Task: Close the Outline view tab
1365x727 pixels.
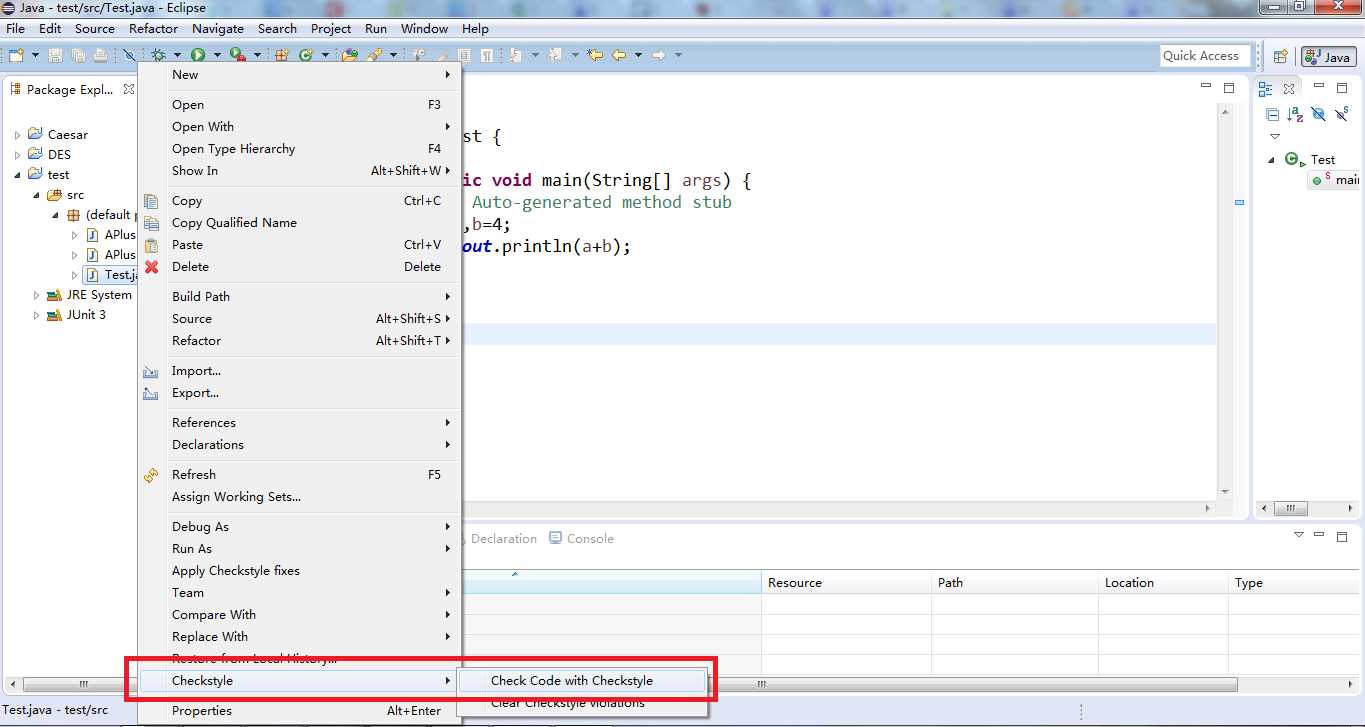Action: tap(1289, 89)
